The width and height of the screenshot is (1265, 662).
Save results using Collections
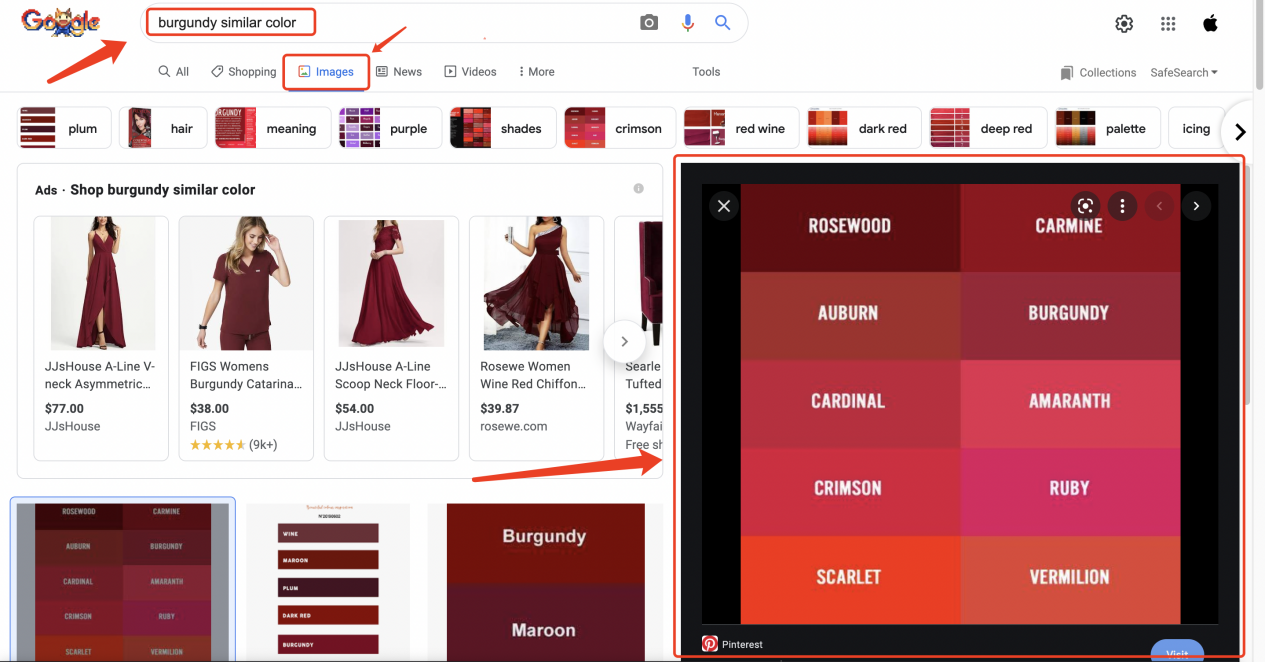coord(1098,72)
